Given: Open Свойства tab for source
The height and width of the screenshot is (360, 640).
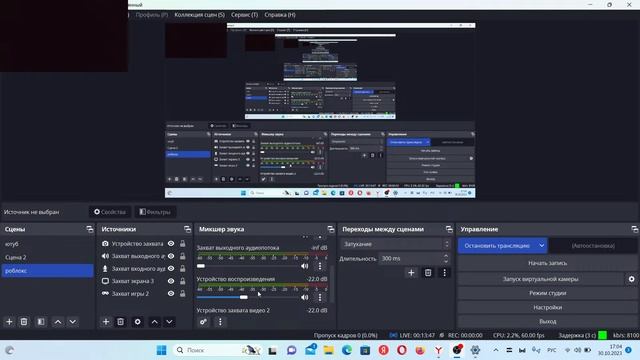Looking at the screenshot, I should tap(110, 212).
